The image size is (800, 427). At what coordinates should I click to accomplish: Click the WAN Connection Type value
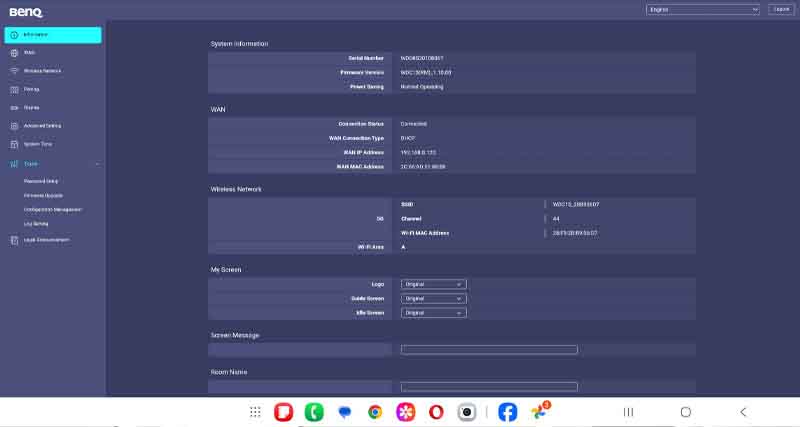[408, 138]
